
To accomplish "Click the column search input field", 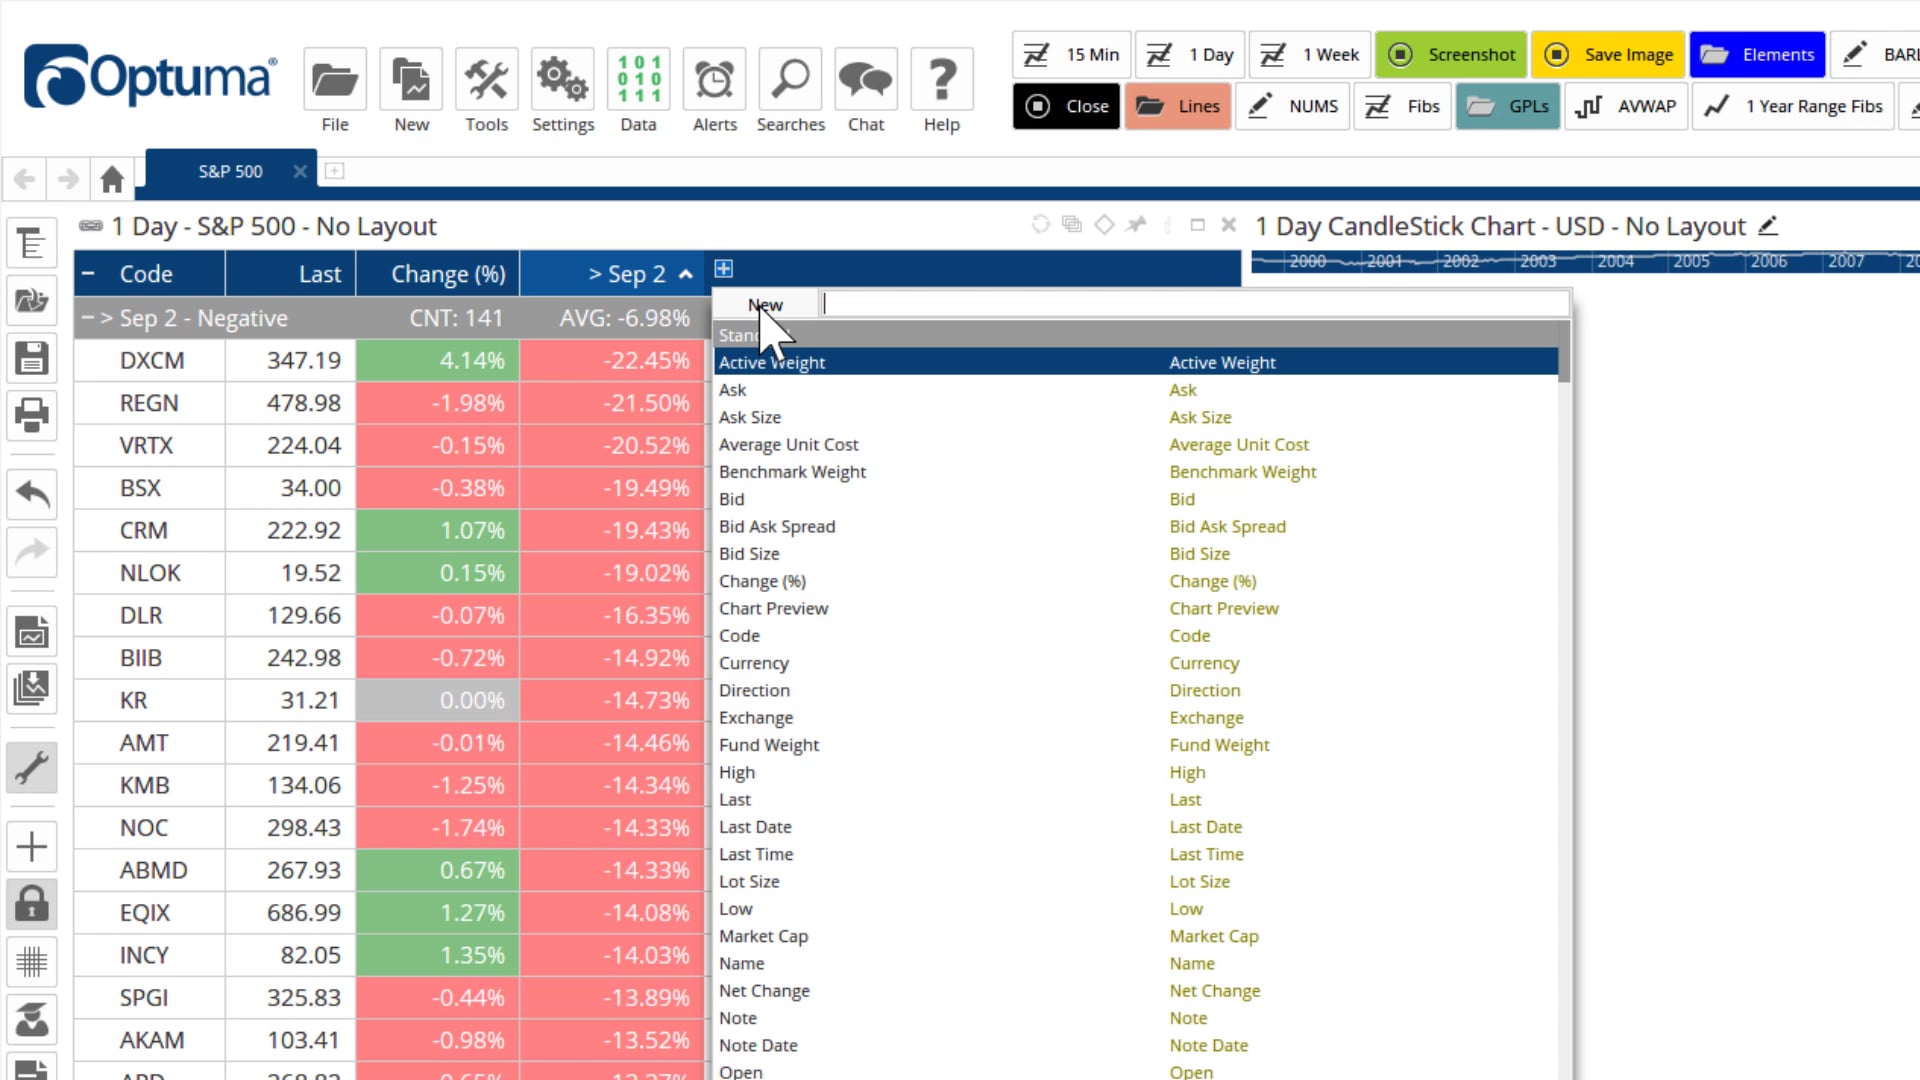I will [1194, 304].
